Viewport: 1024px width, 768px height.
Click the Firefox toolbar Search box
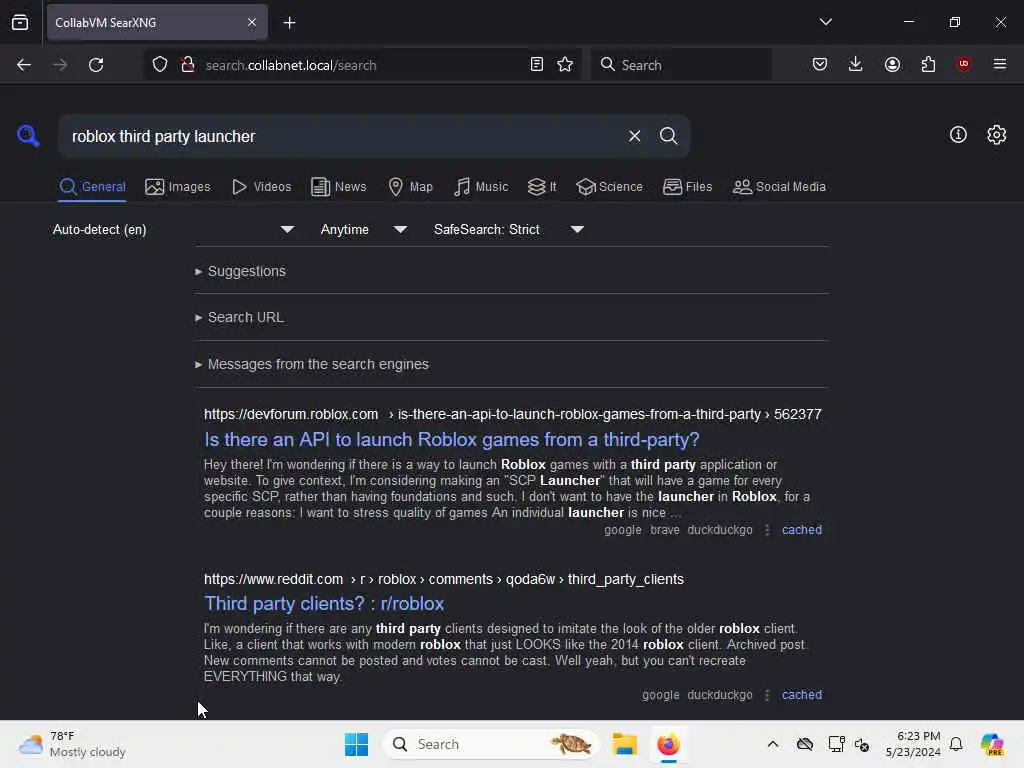point(681,65)
